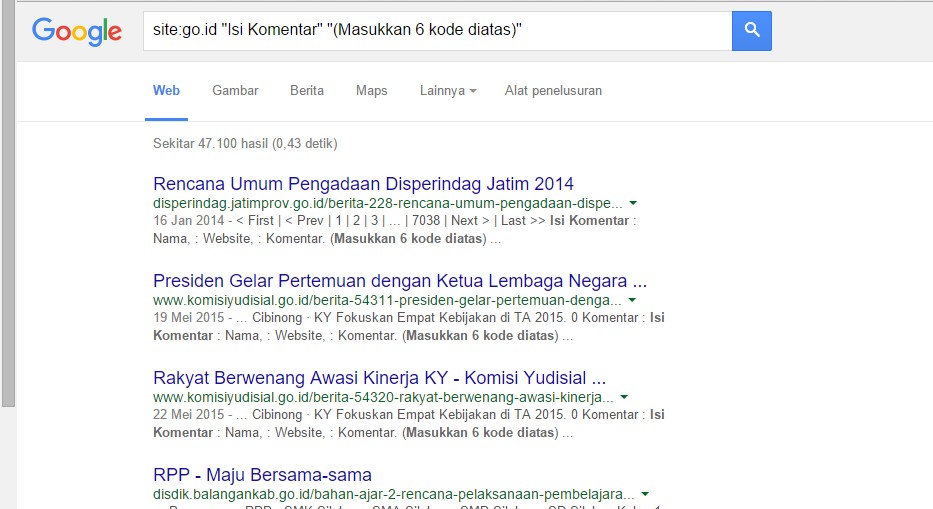This screenshot has width=933, height=509.
Task: Expand the Lainnya dropdown menu
Action: coord(448,90)
